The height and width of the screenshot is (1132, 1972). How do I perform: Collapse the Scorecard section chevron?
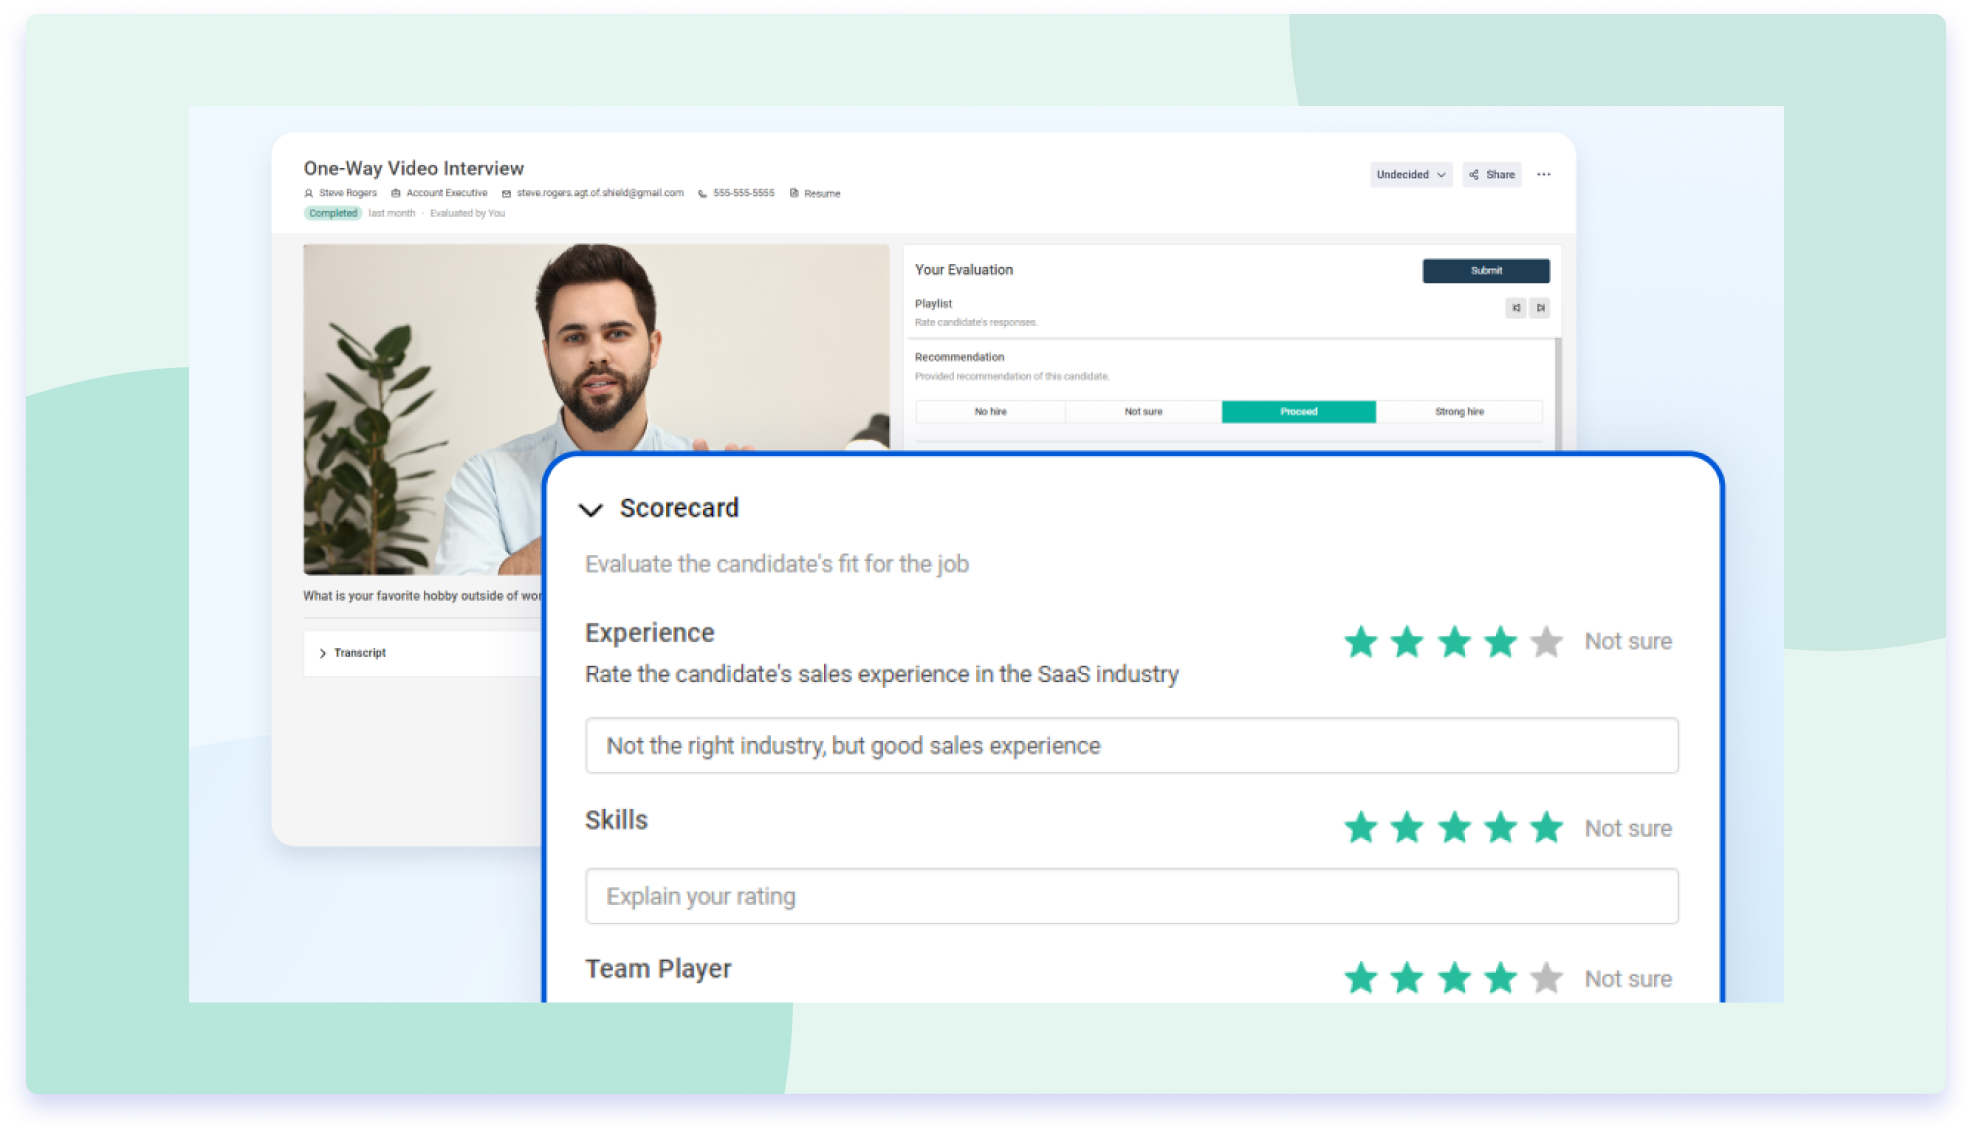pos(591,510)
